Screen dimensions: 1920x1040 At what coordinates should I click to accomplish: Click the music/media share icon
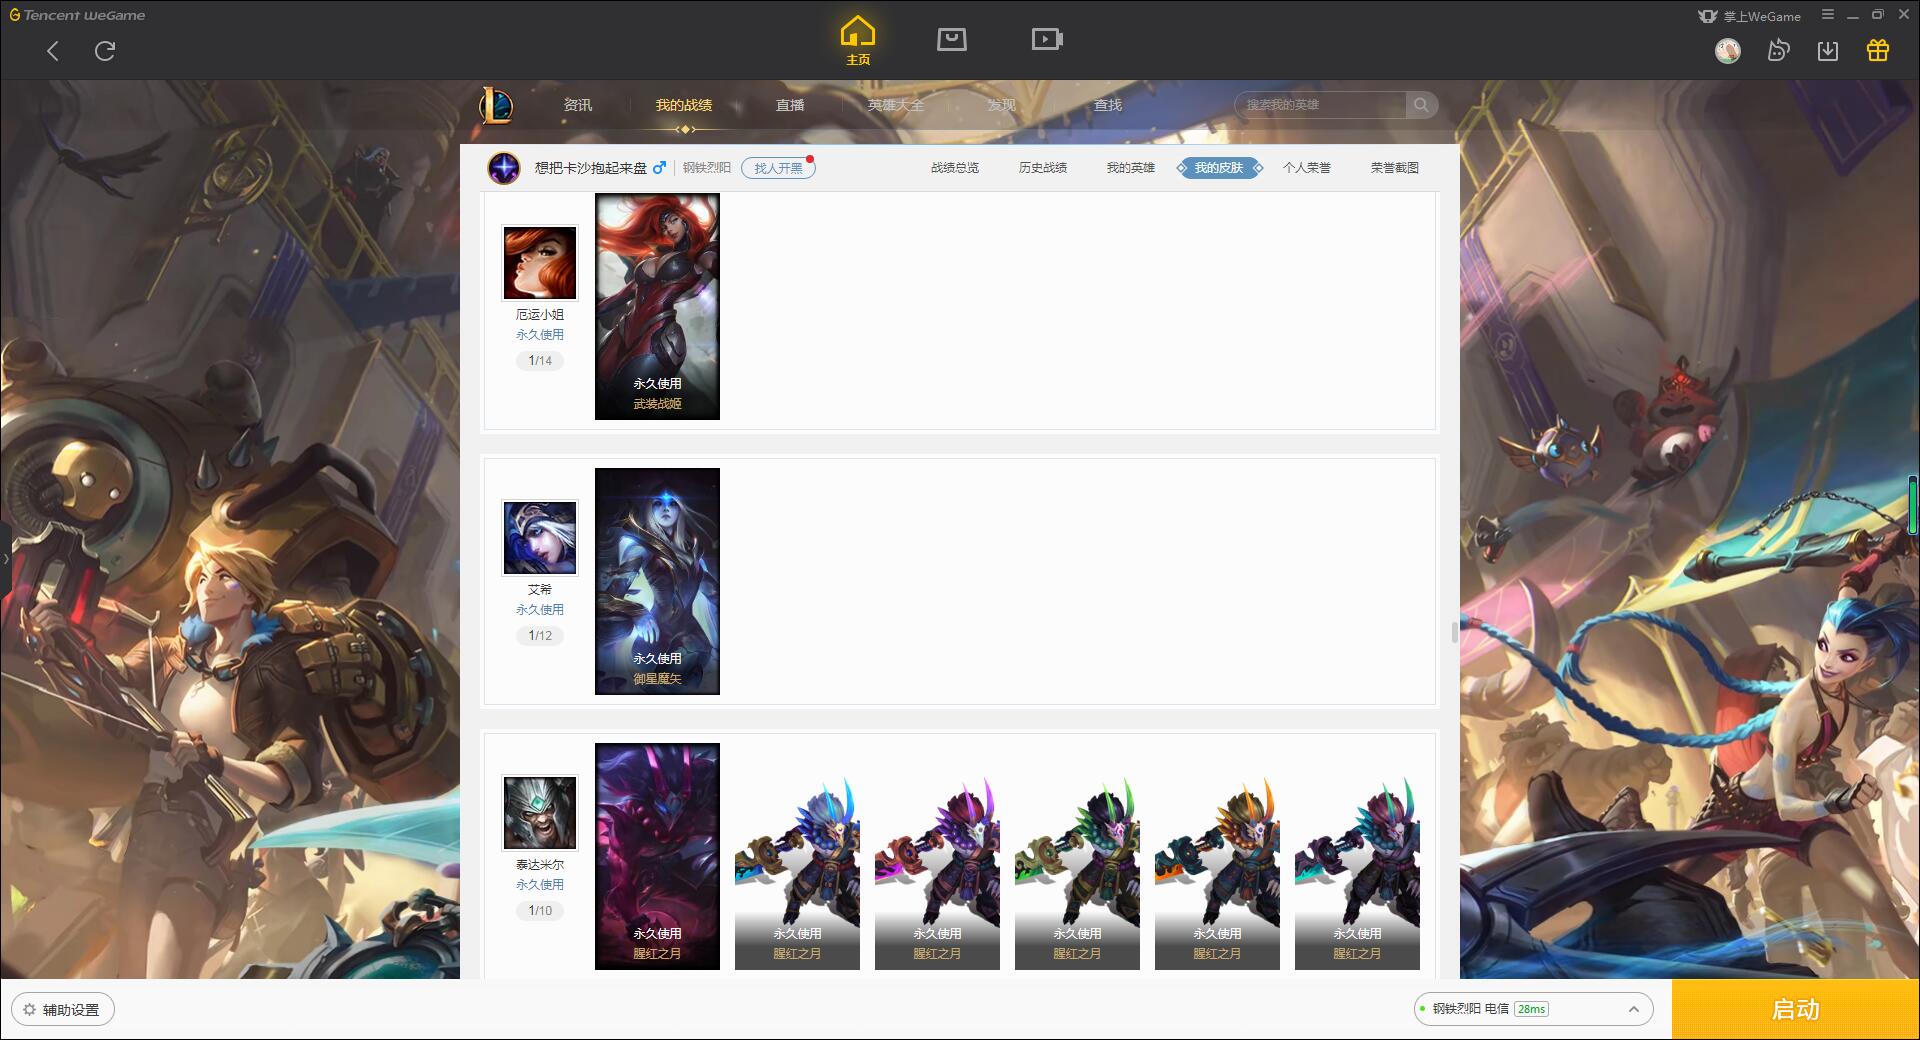[x=1778, y=50]
